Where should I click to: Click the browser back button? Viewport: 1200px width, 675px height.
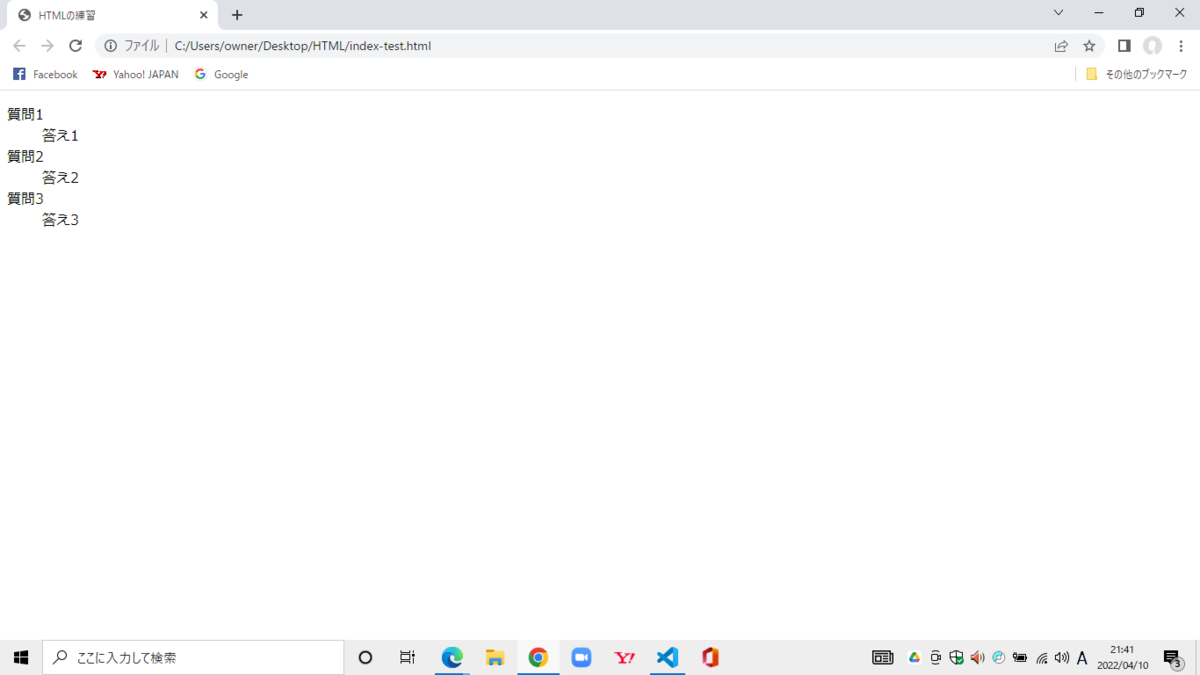pyautogui.click(x=19, y=46)
